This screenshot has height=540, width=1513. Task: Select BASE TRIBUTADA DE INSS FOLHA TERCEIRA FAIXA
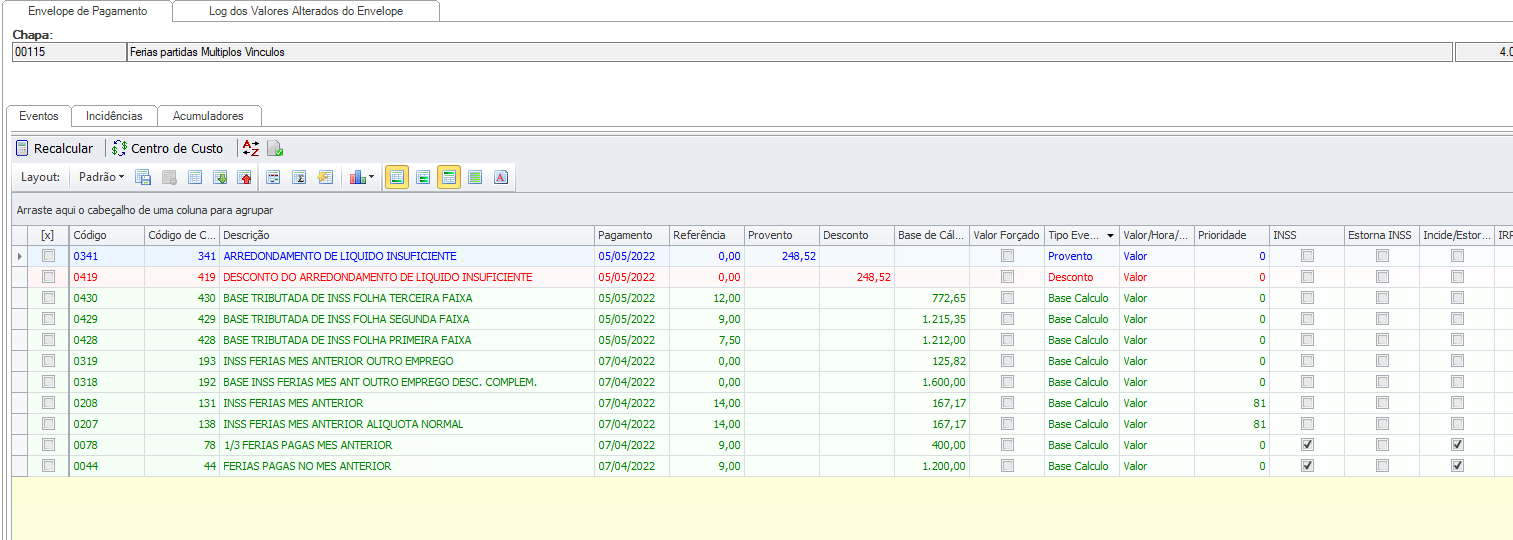tap(348, 298)
